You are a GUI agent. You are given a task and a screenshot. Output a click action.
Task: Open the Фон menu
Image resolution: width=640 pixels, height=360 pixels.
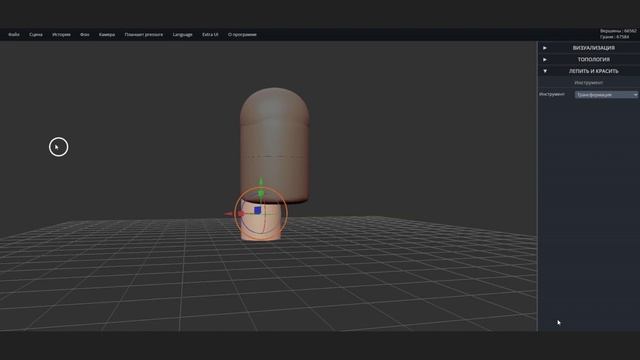(x=84, y=35)
